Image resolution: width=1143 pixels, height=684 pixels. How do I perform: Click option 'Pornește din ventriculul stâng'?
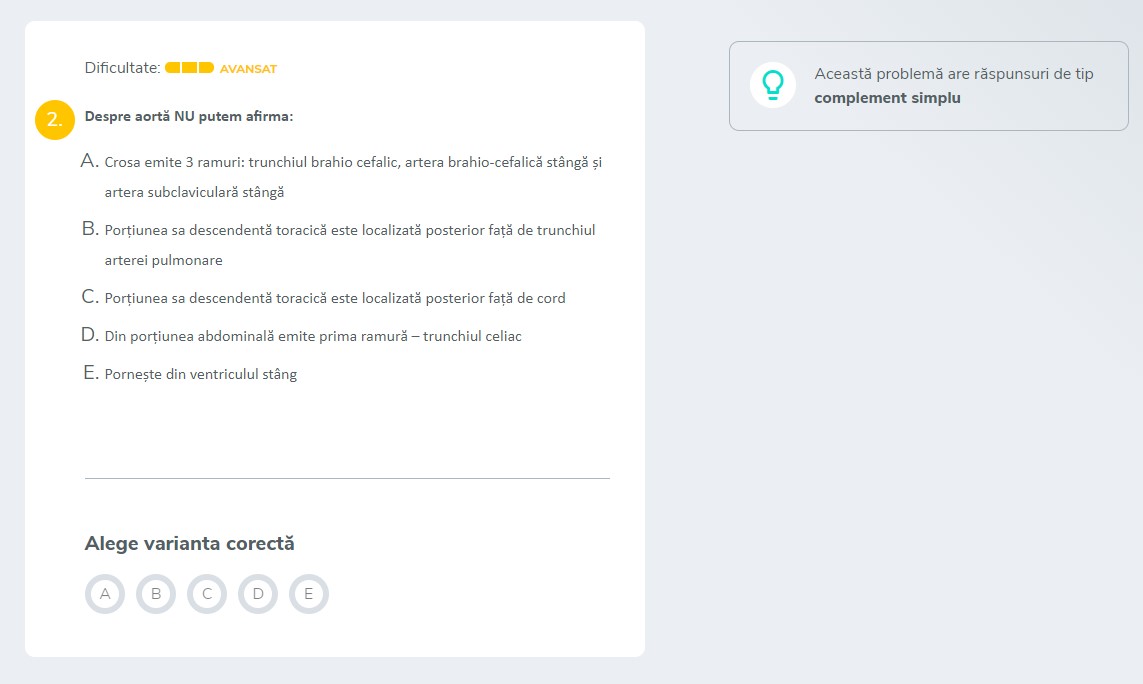[x=201, y=374]
